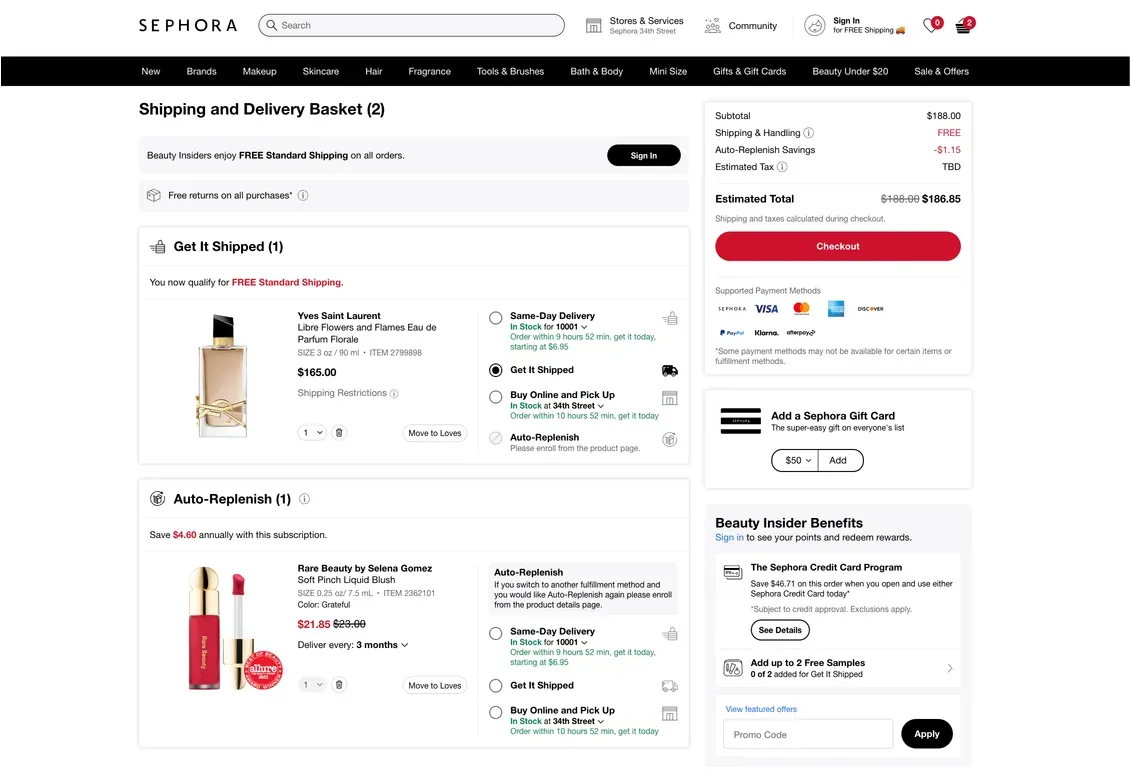Open the Makeup menu

[x=259, y=71]
